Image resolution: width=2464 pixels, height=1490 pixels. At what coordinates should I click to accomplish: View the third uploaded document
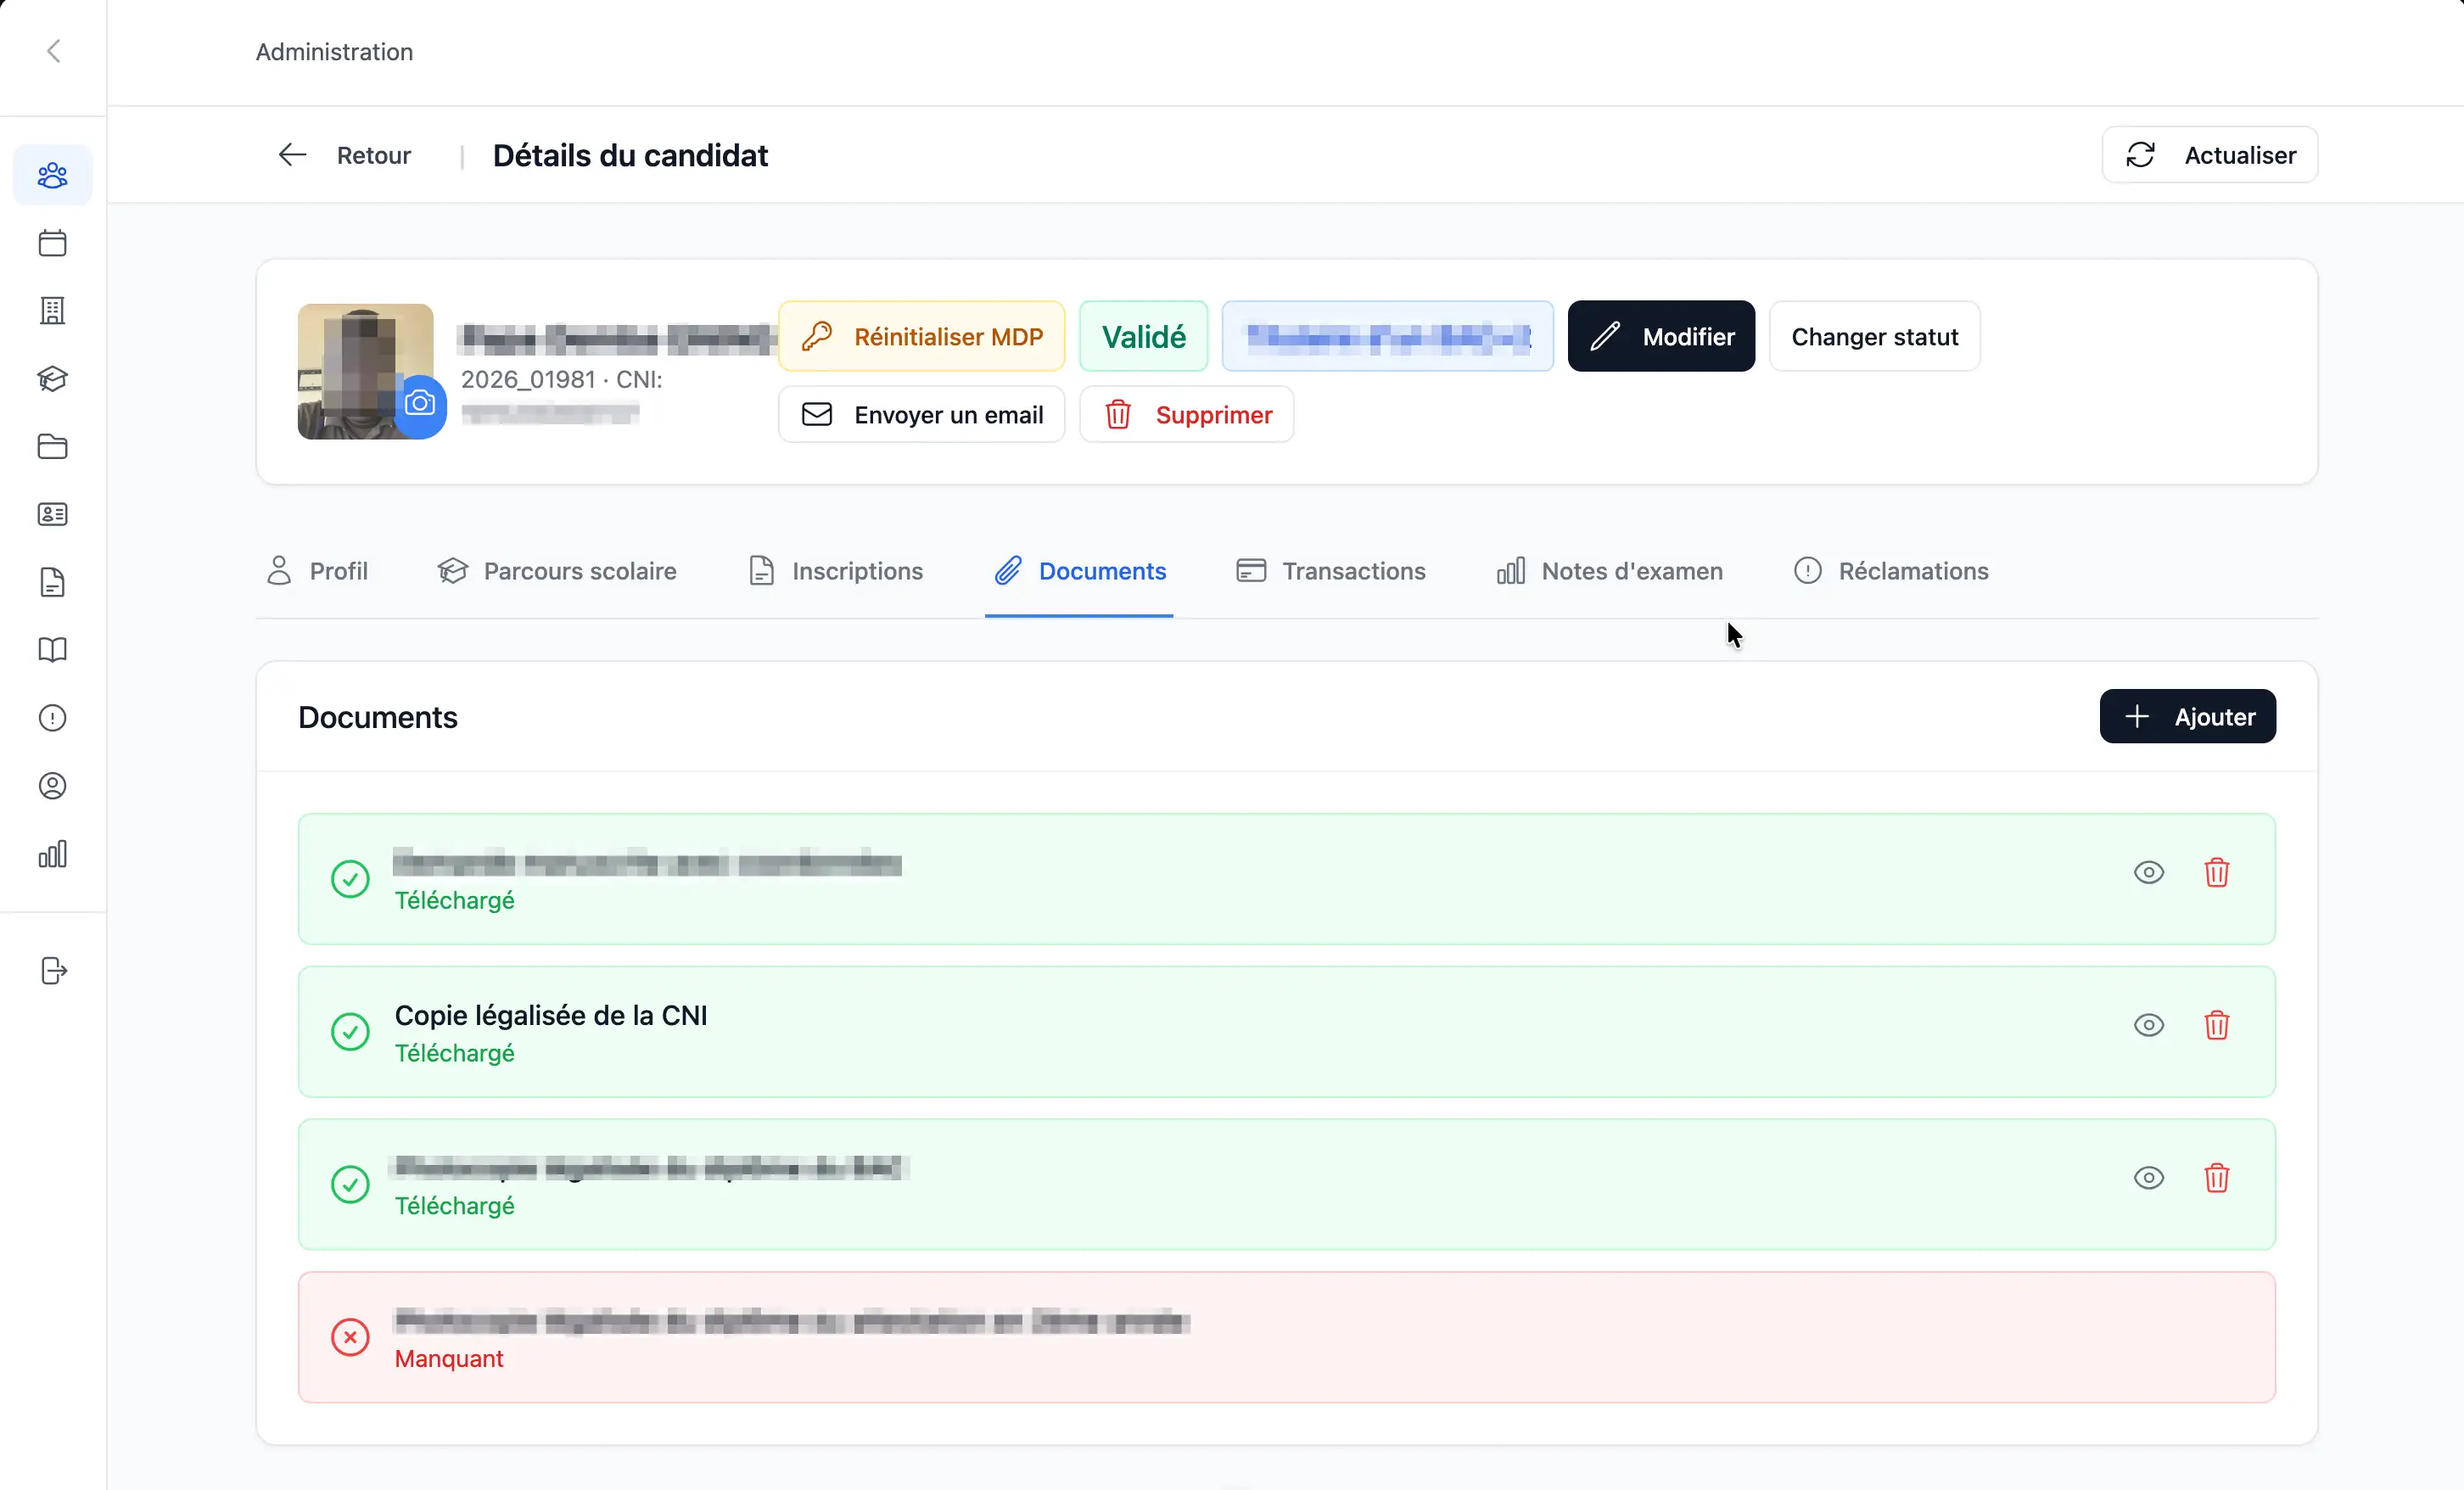[x=2148, y=1178]
